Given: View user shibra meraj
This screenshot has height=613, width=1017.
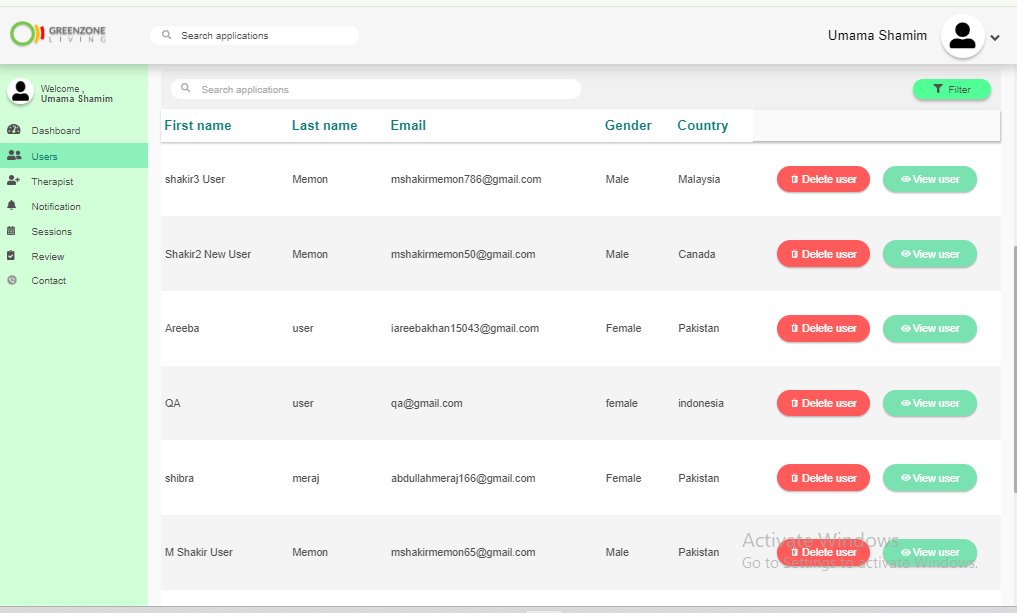Looking at the screenshot, I should point(929,478).
